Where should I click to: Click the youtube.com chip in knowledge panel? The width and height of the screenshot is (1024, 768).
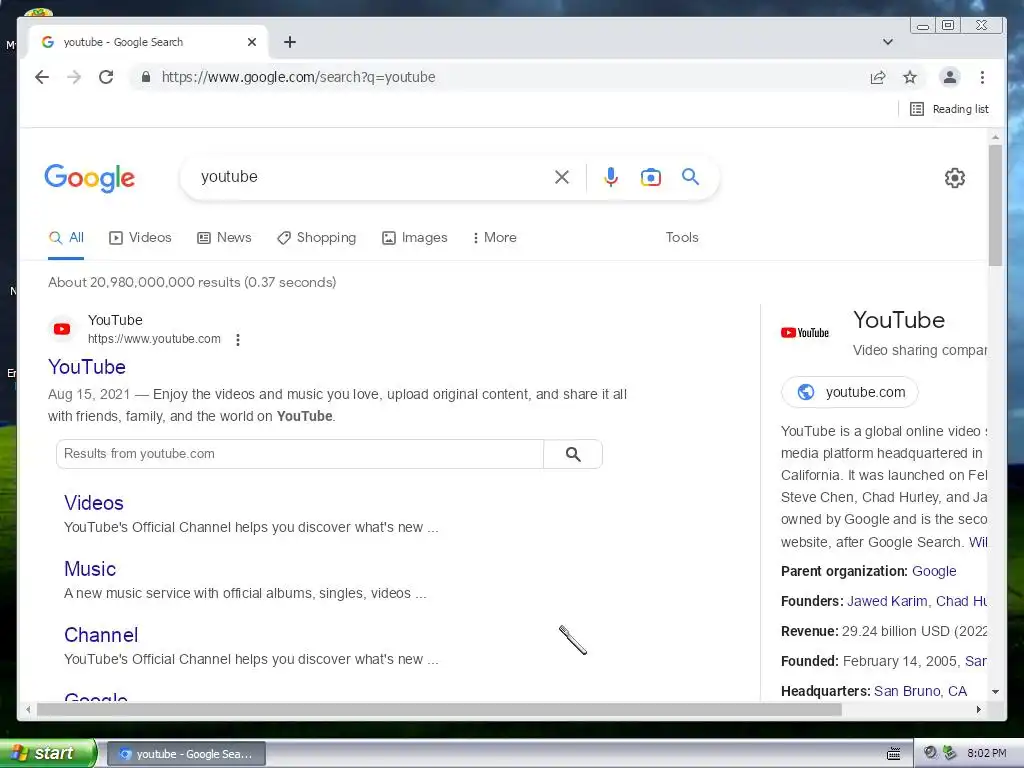(850, 392)
